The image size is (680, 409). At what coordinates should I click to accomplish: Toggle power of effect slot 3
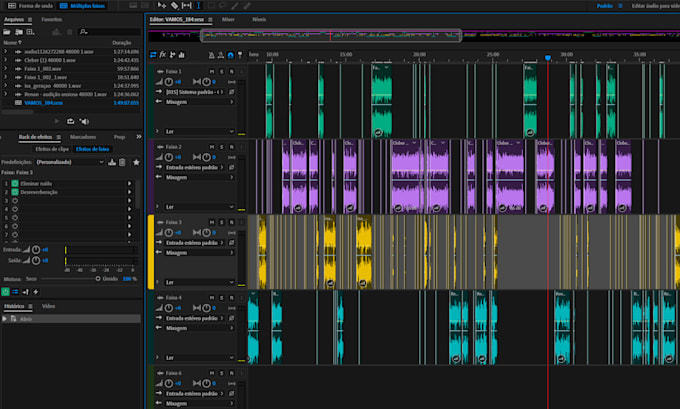tap(15, 201)
